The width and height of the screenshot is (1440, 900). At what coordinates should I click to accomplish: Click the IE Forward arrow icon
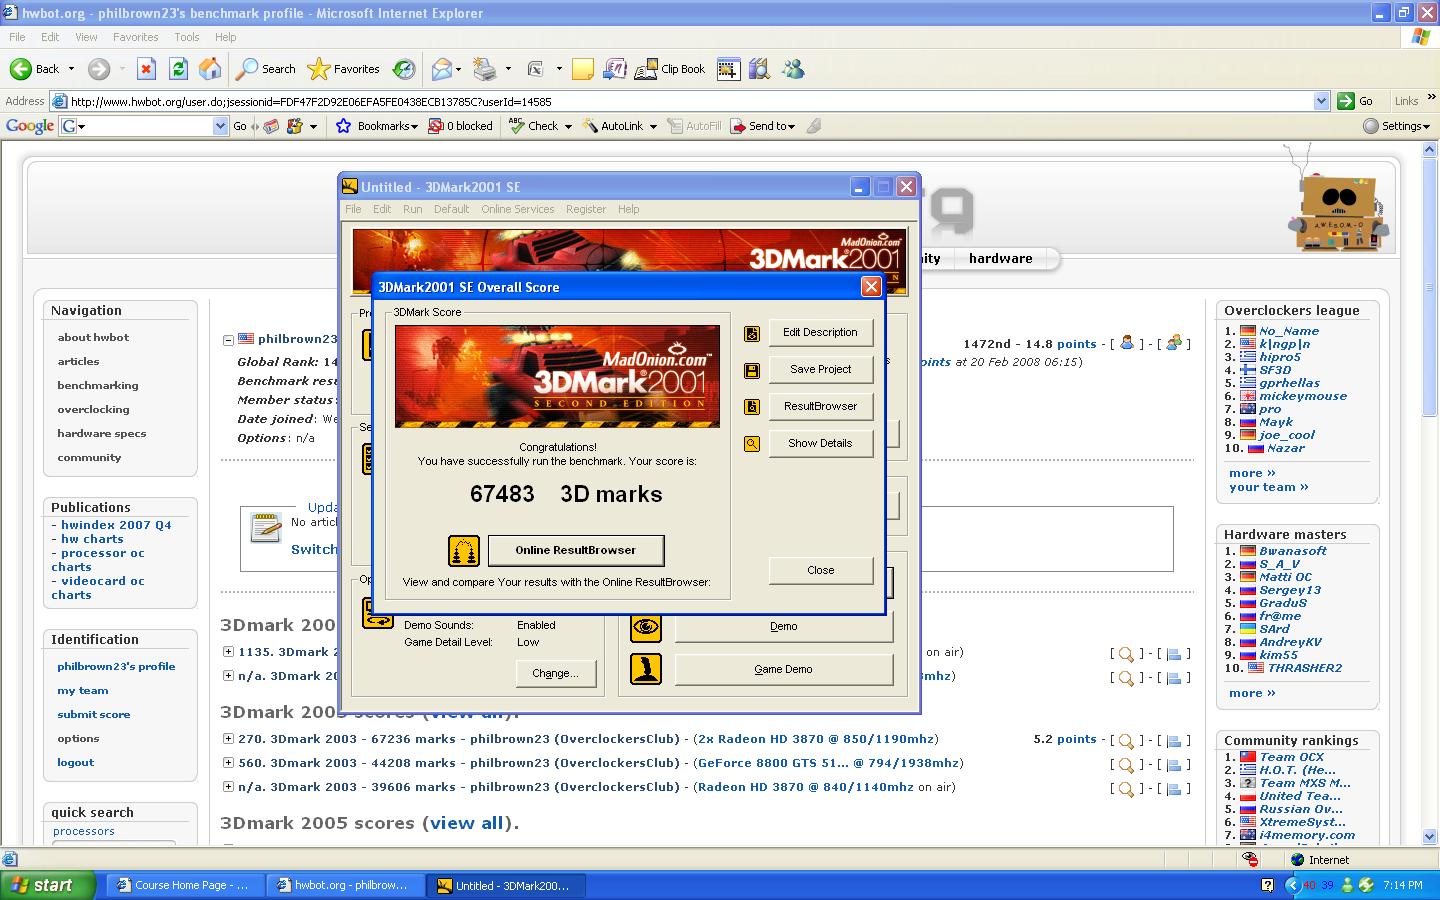click(x=98, y=69)
